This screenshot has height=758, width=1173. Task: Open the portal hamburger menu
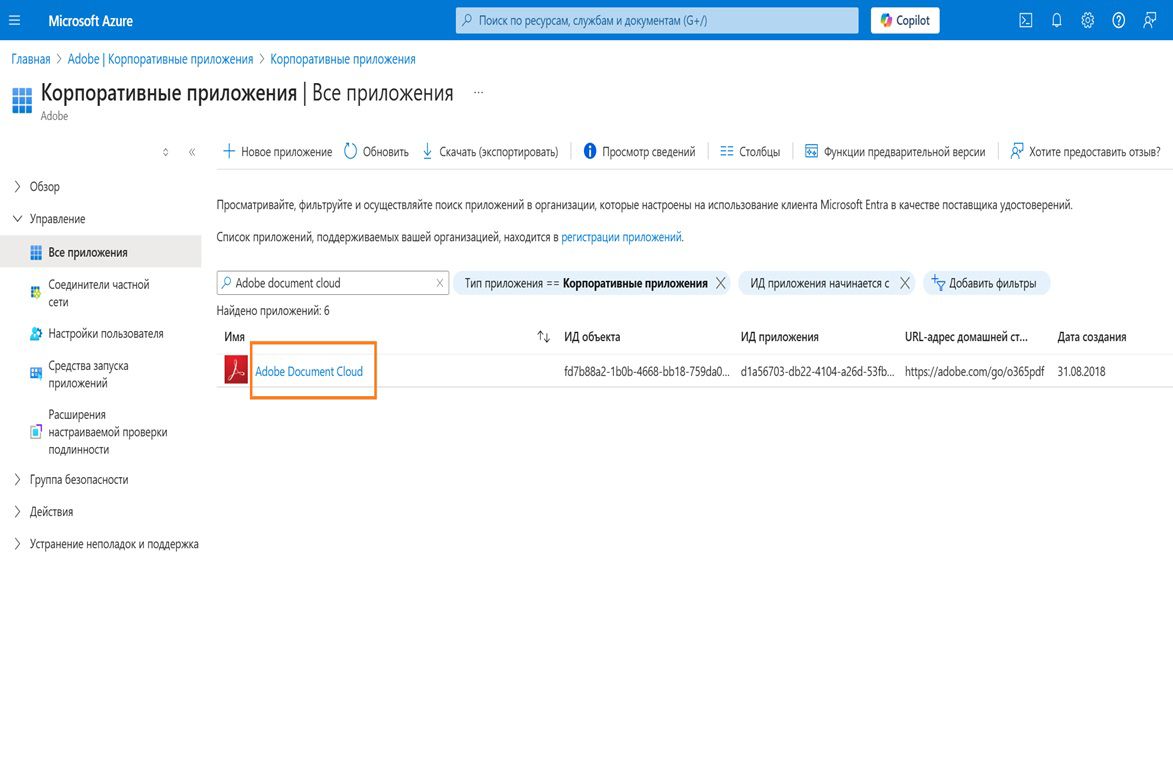tap(15, 19)
